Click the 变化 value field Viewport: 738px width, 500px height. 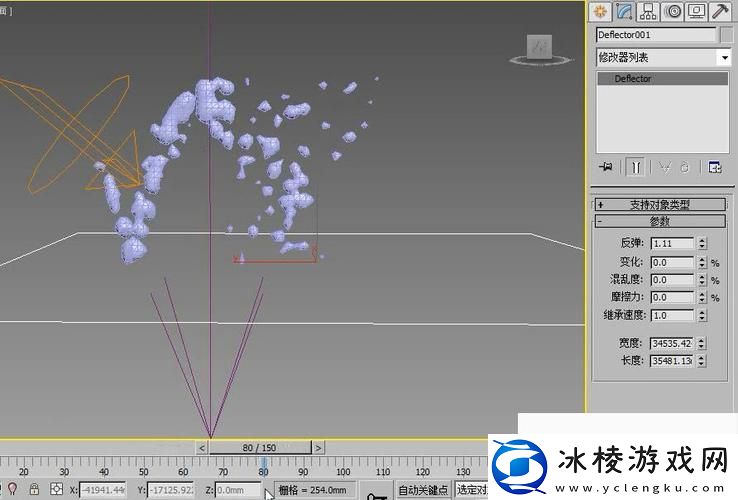point(672,262)
